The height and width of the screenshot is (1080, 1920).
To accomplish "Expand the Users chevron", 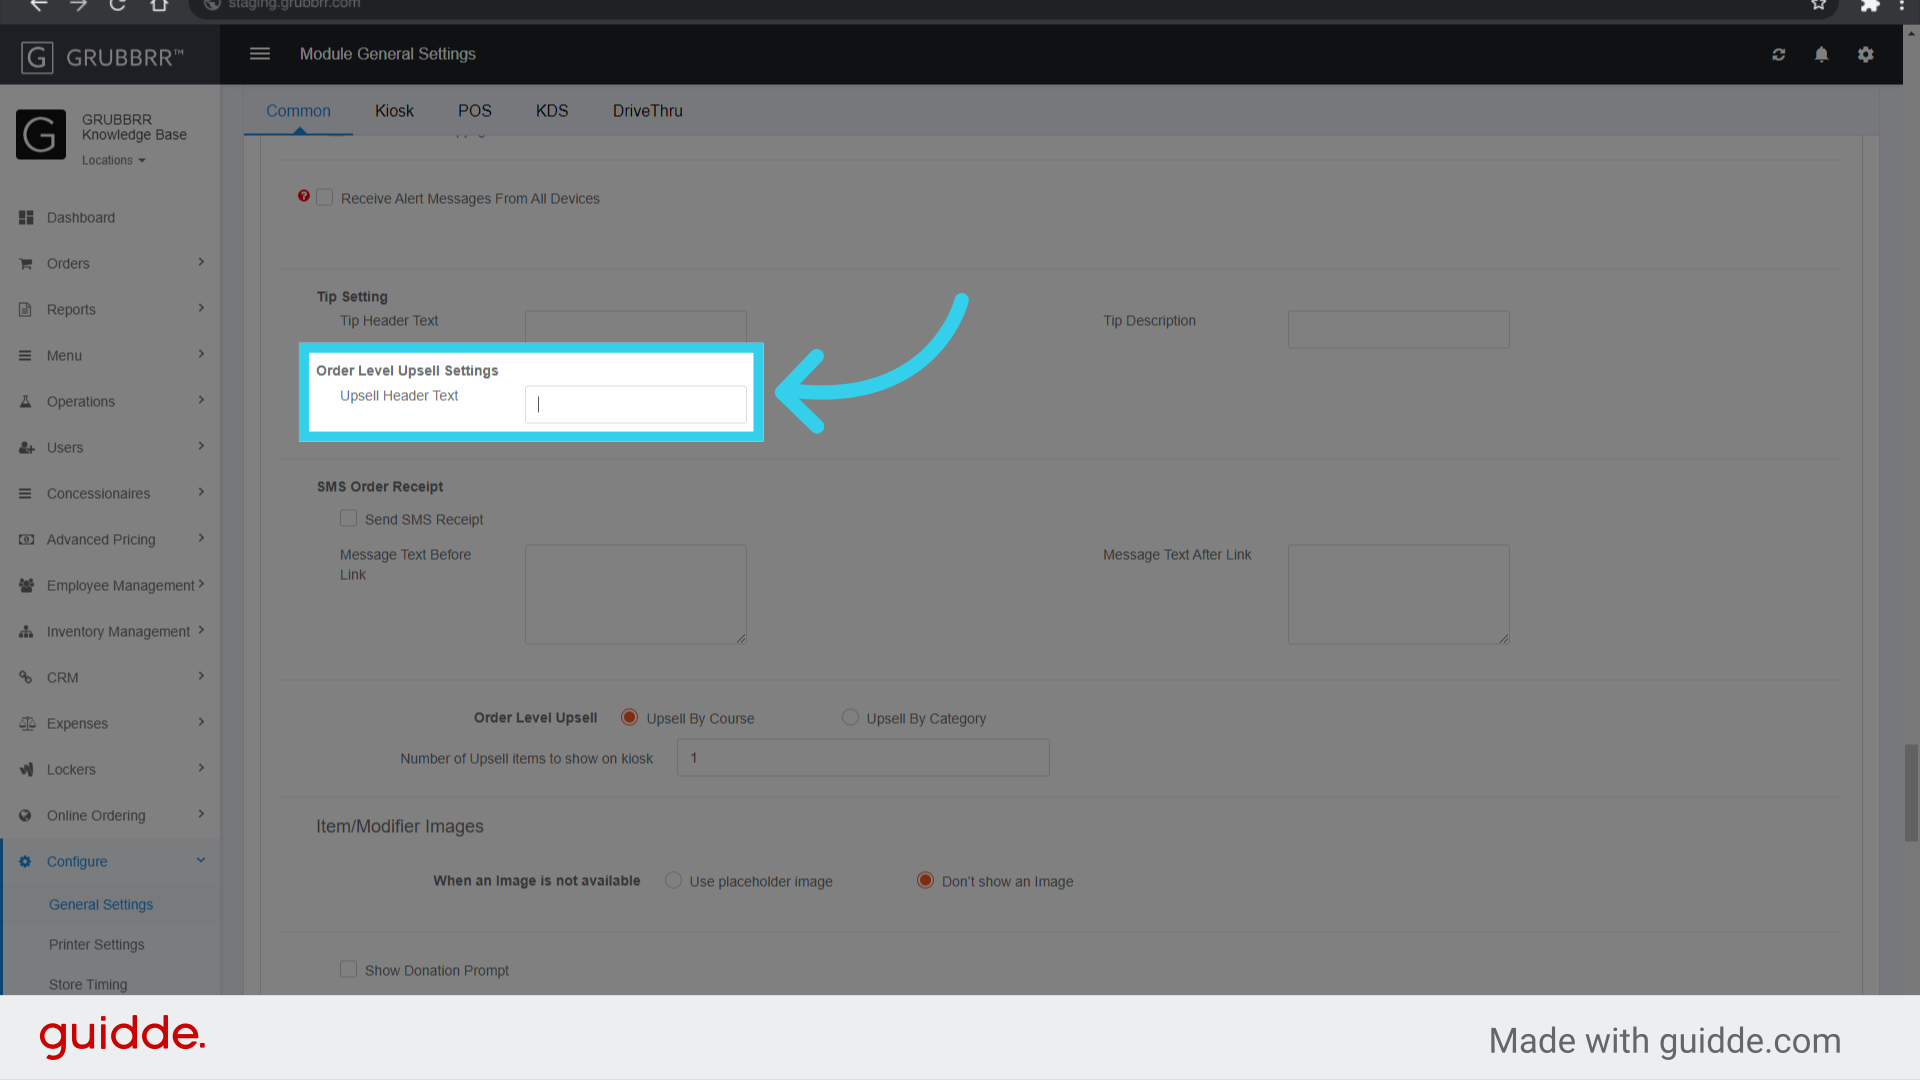I will [x=201, y=447].
